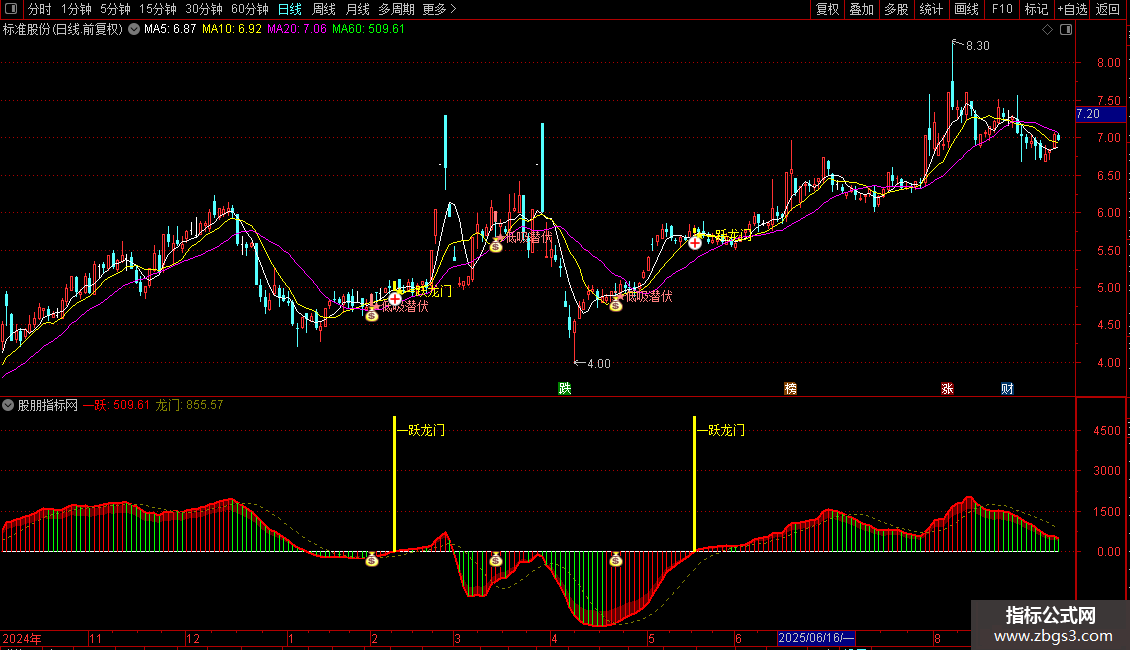Toggle the left sidebar panel icon

click(x=11, y=9)
